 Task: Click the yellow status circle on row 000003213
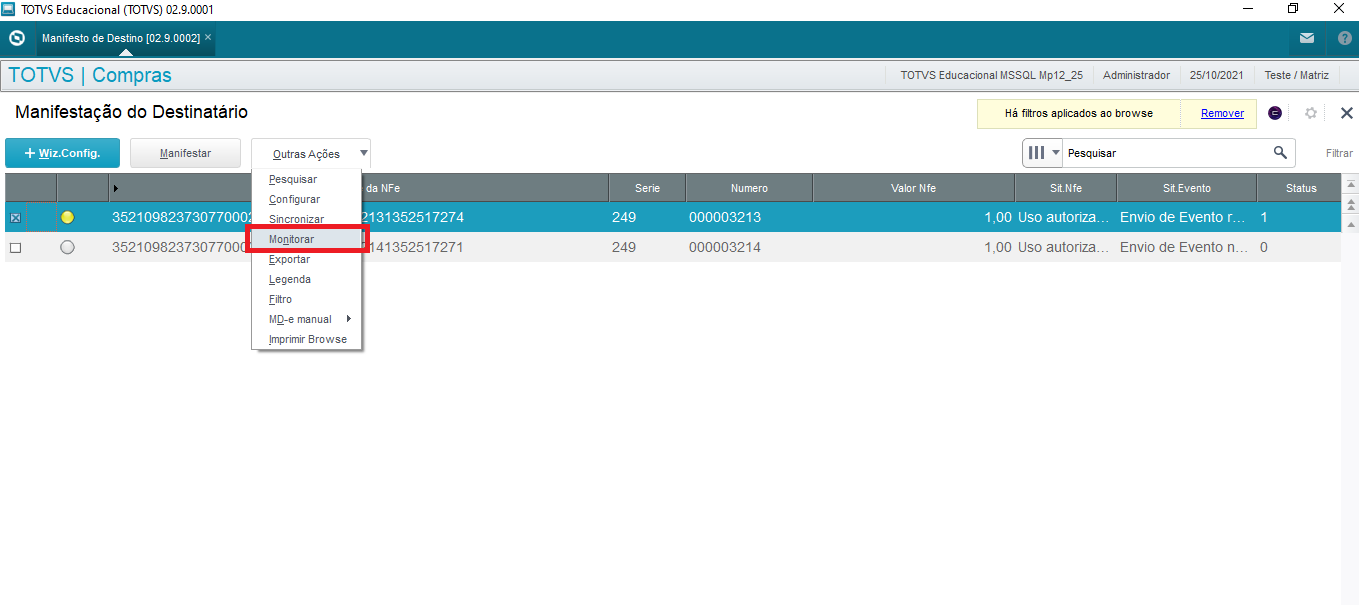[x=67, y=217]
